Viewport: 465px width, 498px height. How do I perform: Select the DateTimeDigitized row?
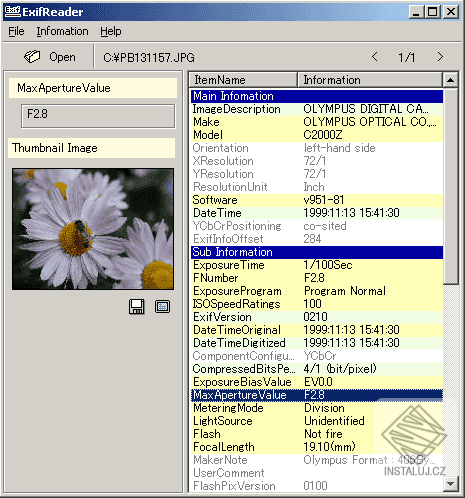click(x=317, y=343)
